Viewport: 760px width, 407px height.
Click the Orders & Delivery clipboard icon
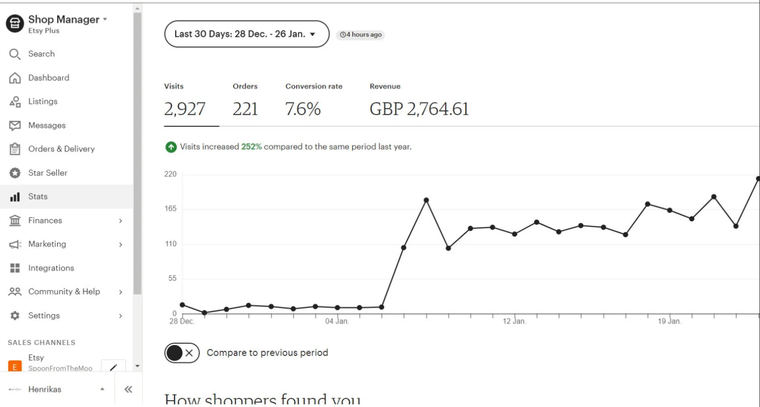coord(15,149)
